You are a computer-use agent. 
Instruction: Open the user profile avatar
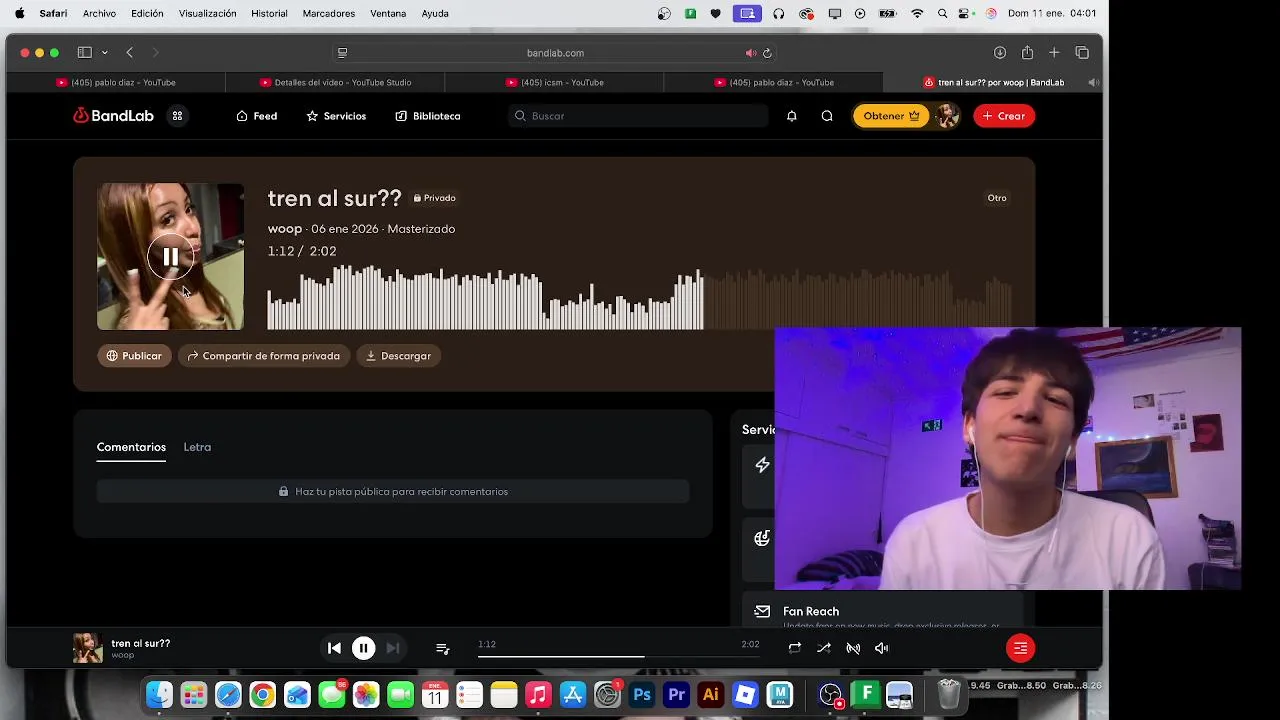pyautogui.click(x=947, y=116)
